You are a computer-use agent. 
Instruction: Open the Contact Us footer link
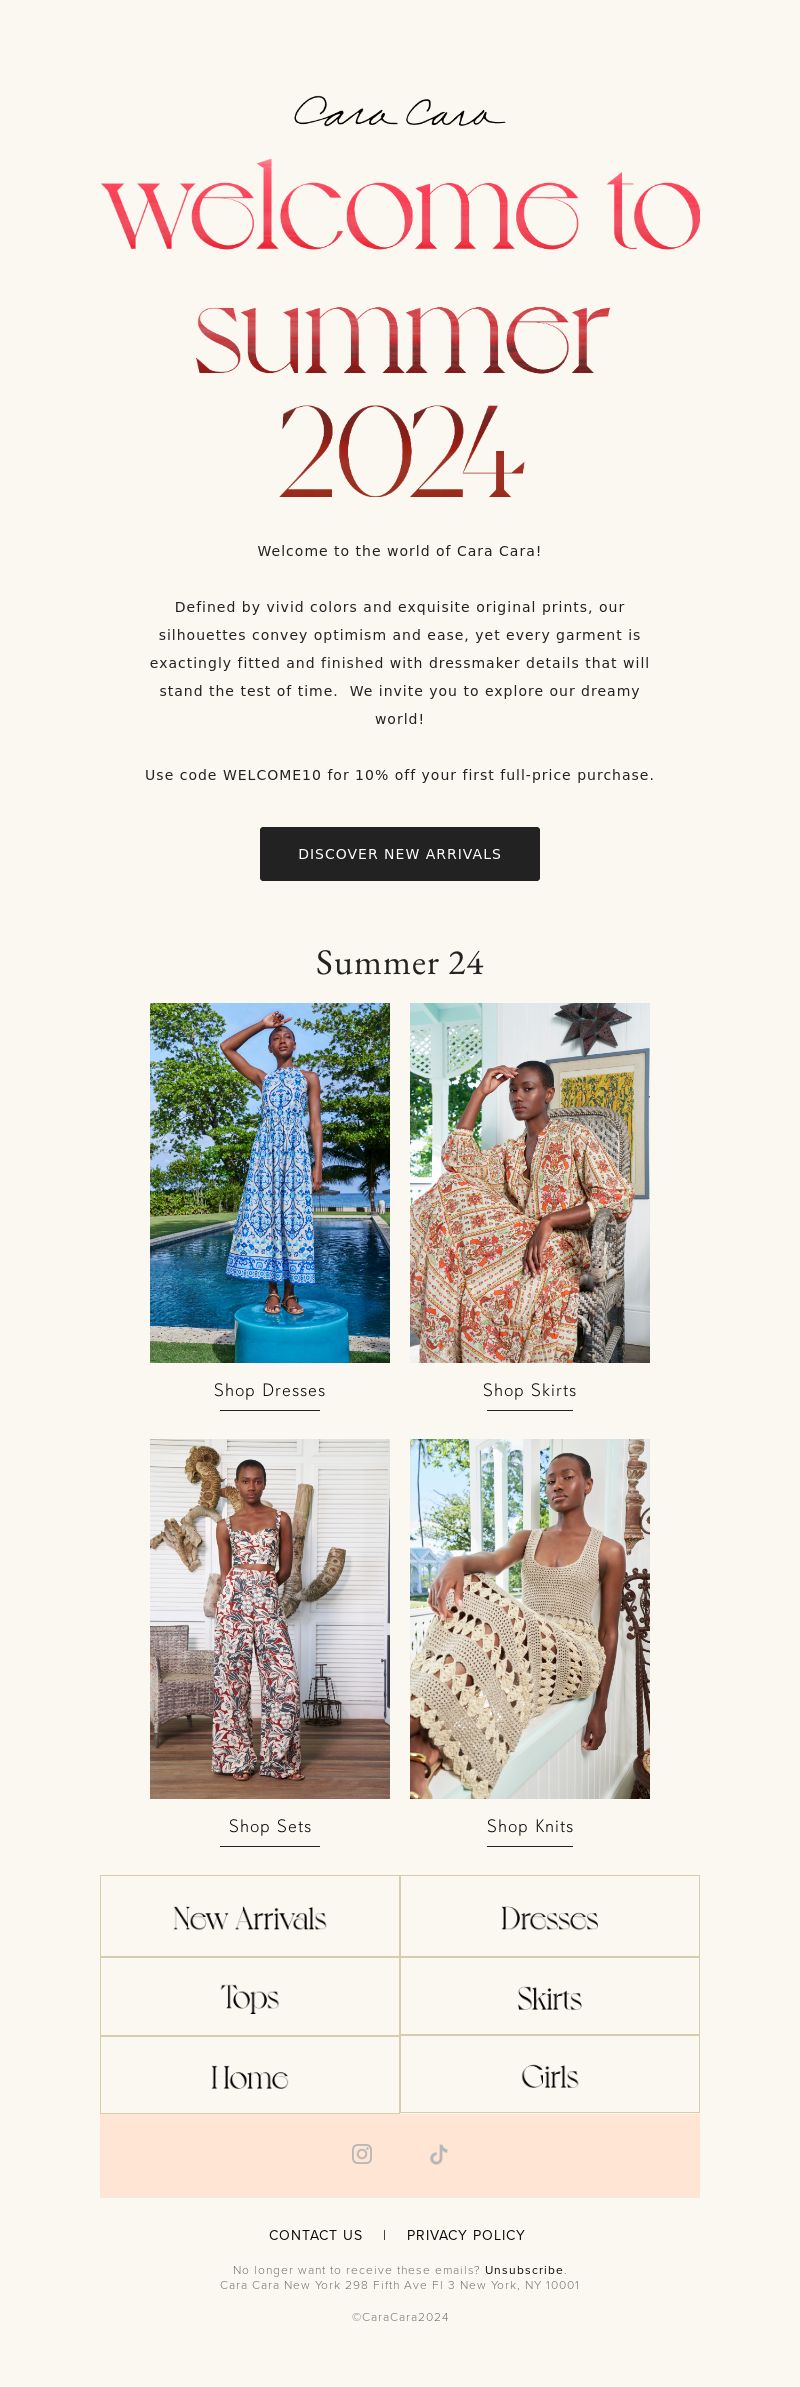click(316, 2235)
